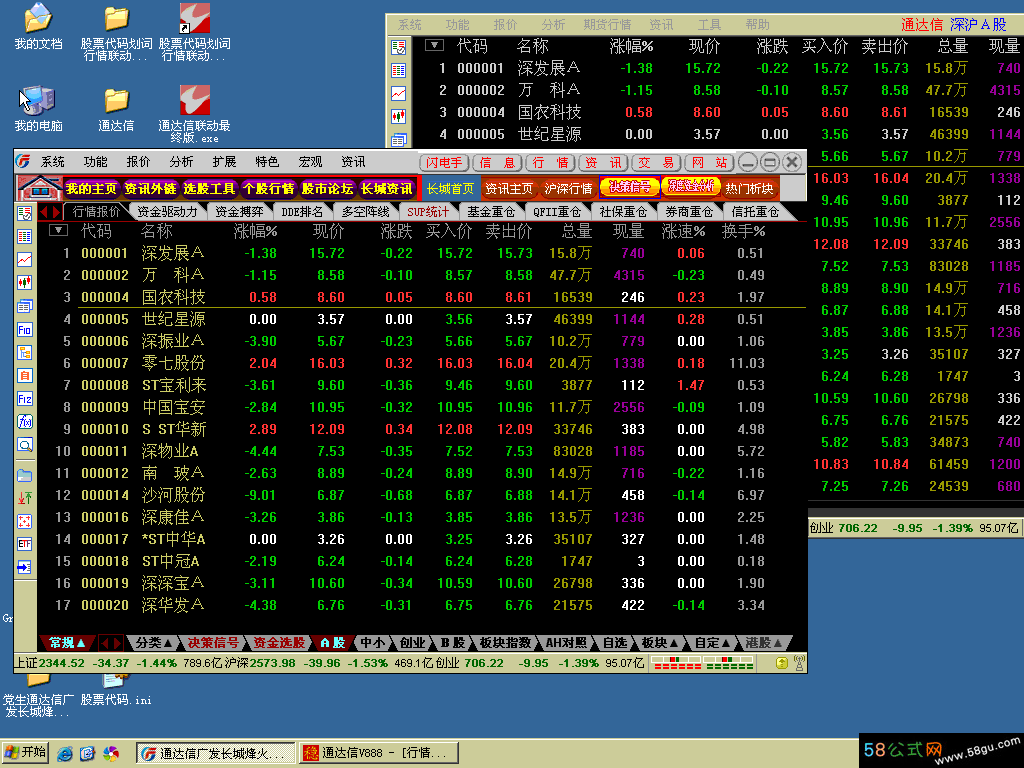The width and height of the screenshot is (1024, 768).
Task: Switch to the SUP统计 tab
Action: pyautogui.click(x=428, y=212)
